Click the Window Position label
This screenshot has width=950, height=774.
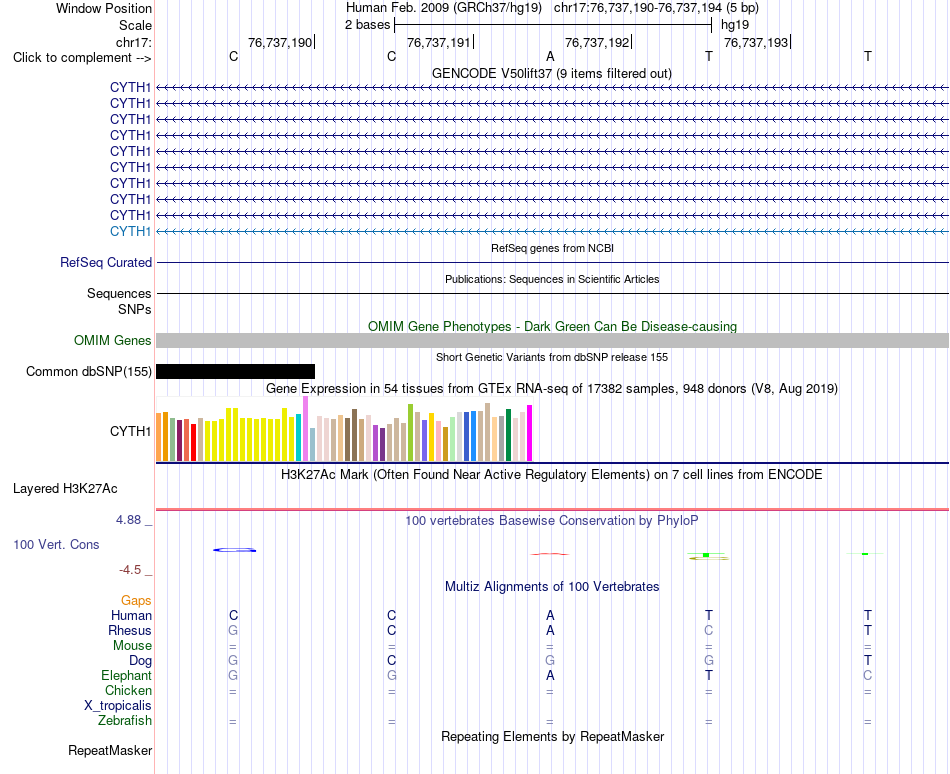104,8
